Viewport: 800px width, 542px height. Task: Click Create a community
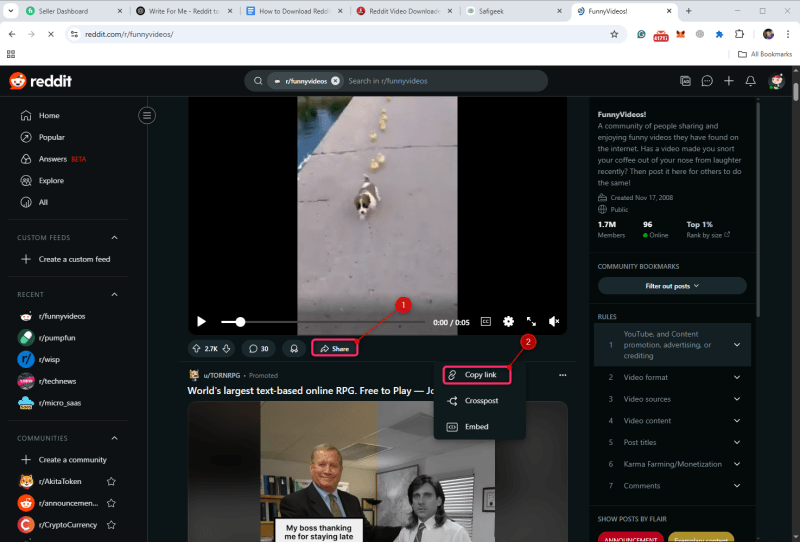point(66,460)
